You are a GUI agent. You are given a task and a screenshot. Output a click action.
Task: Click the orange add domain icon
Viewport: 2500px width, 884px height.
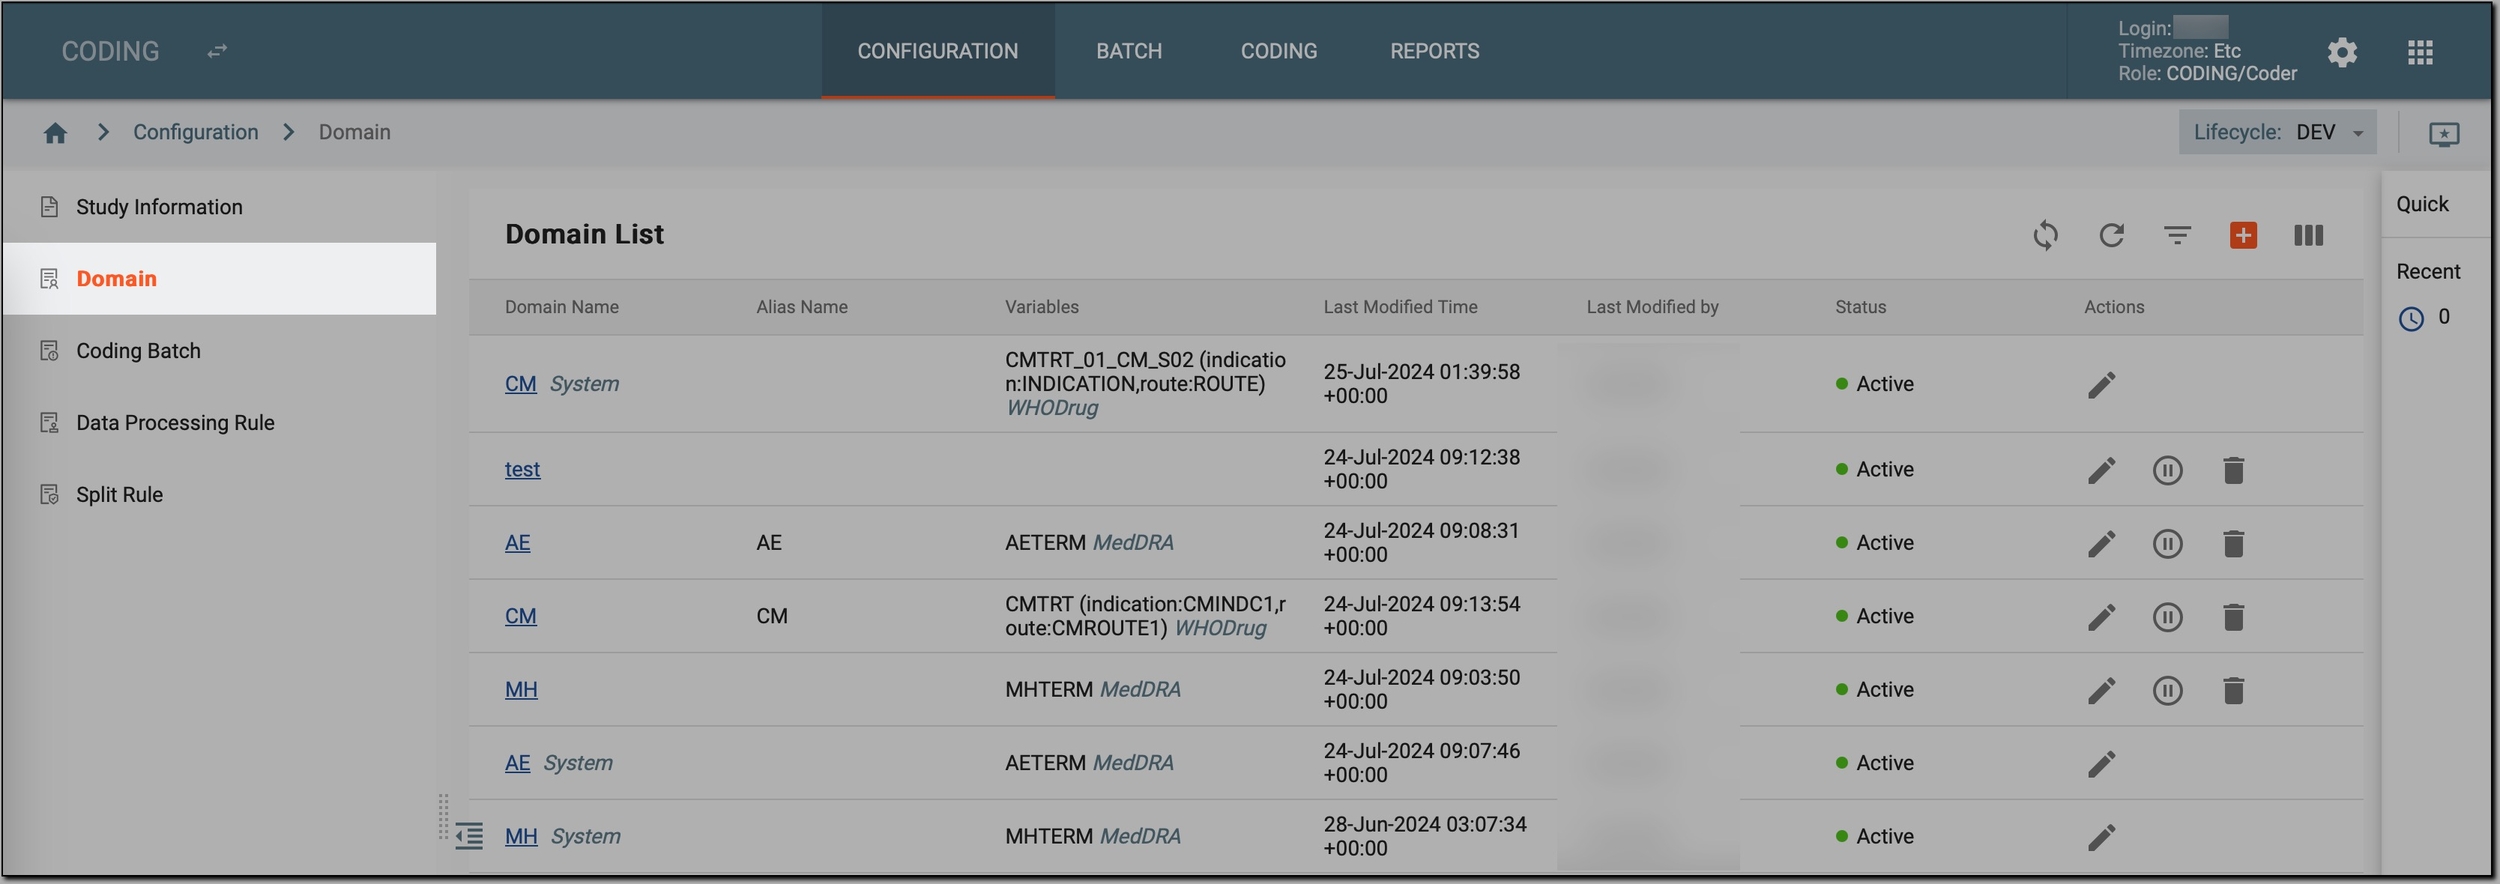2243,235
